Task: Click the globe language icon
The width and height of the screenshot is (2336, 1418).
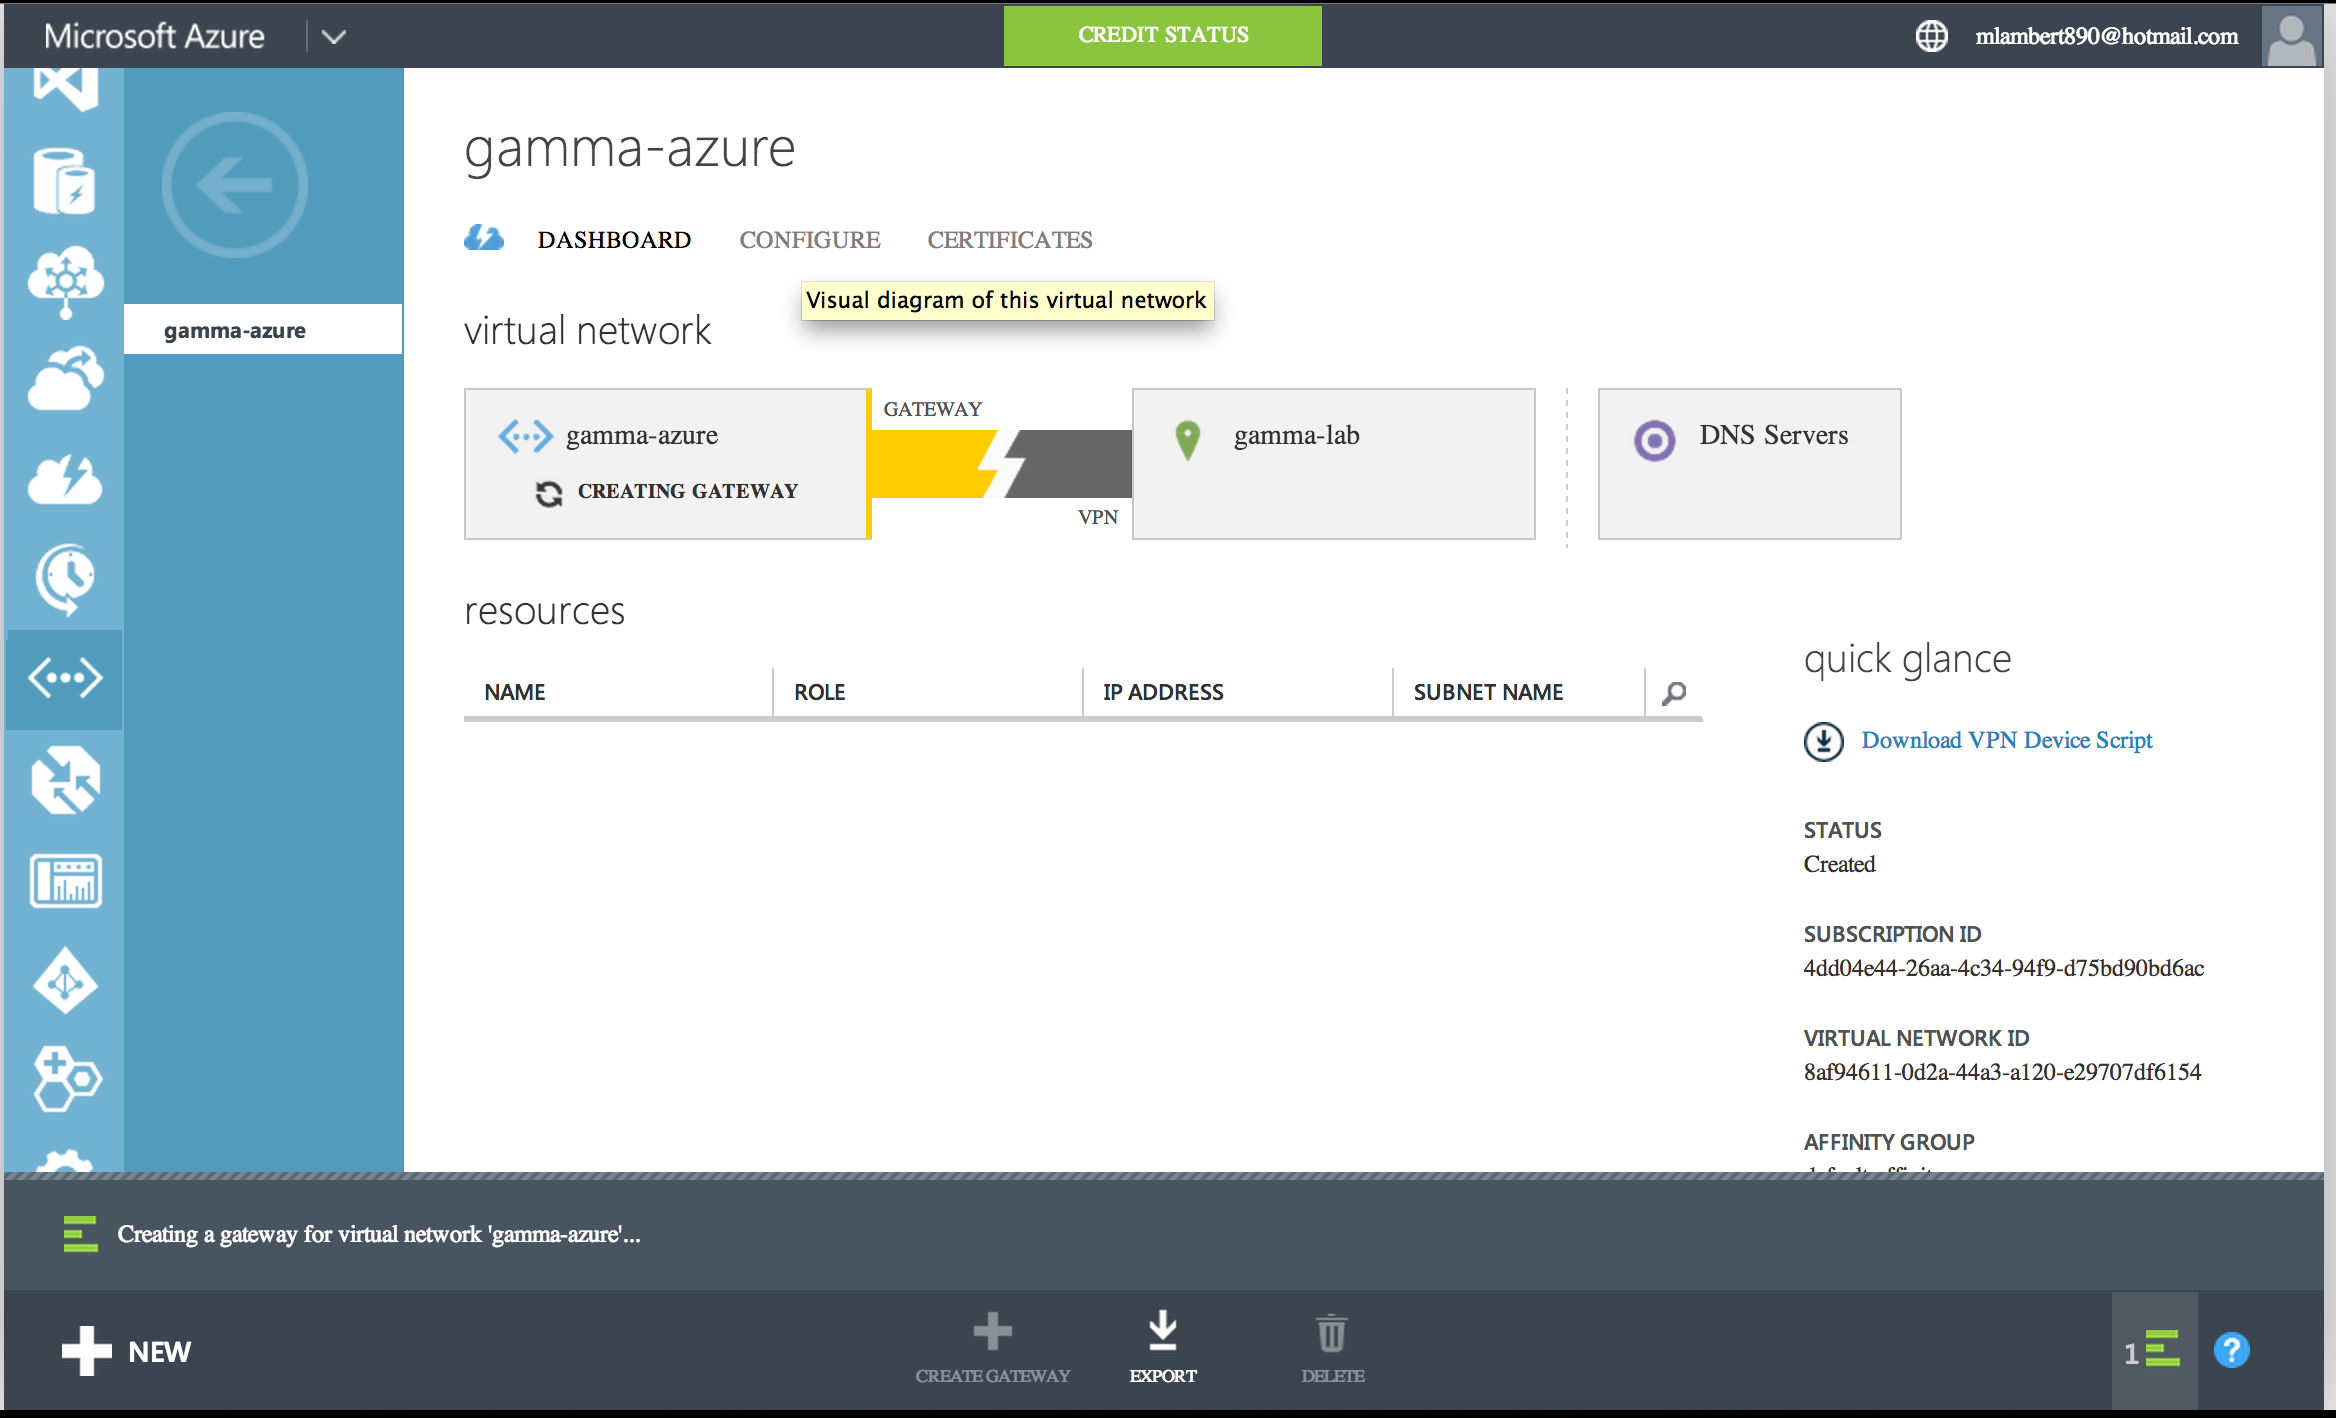Action: coord(1931,36)
